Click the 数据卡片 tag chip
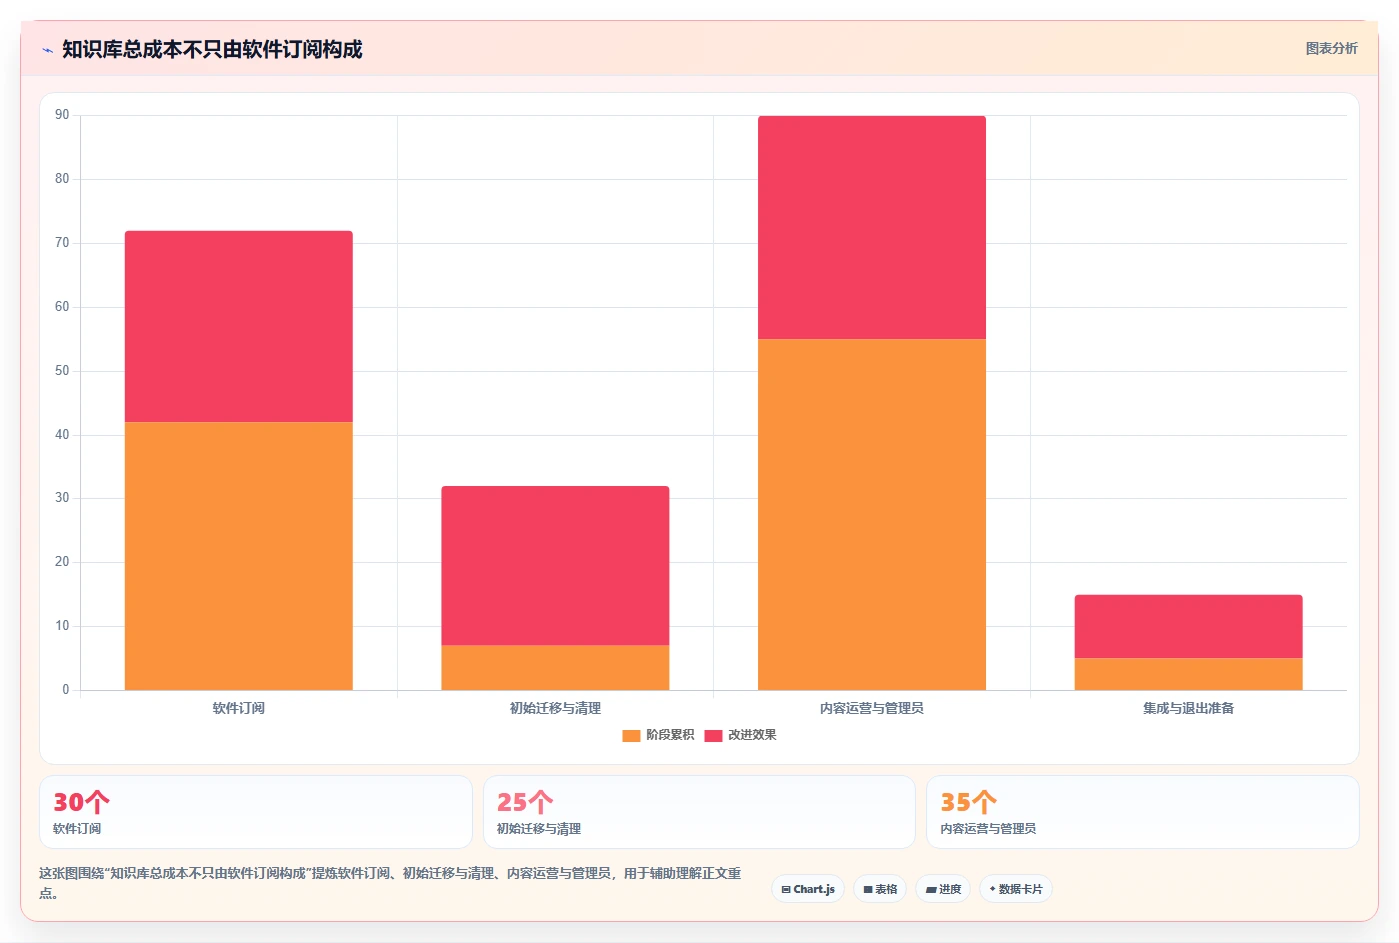The height and width of the screenshot is (943, 1399). tap(1016, 889)
